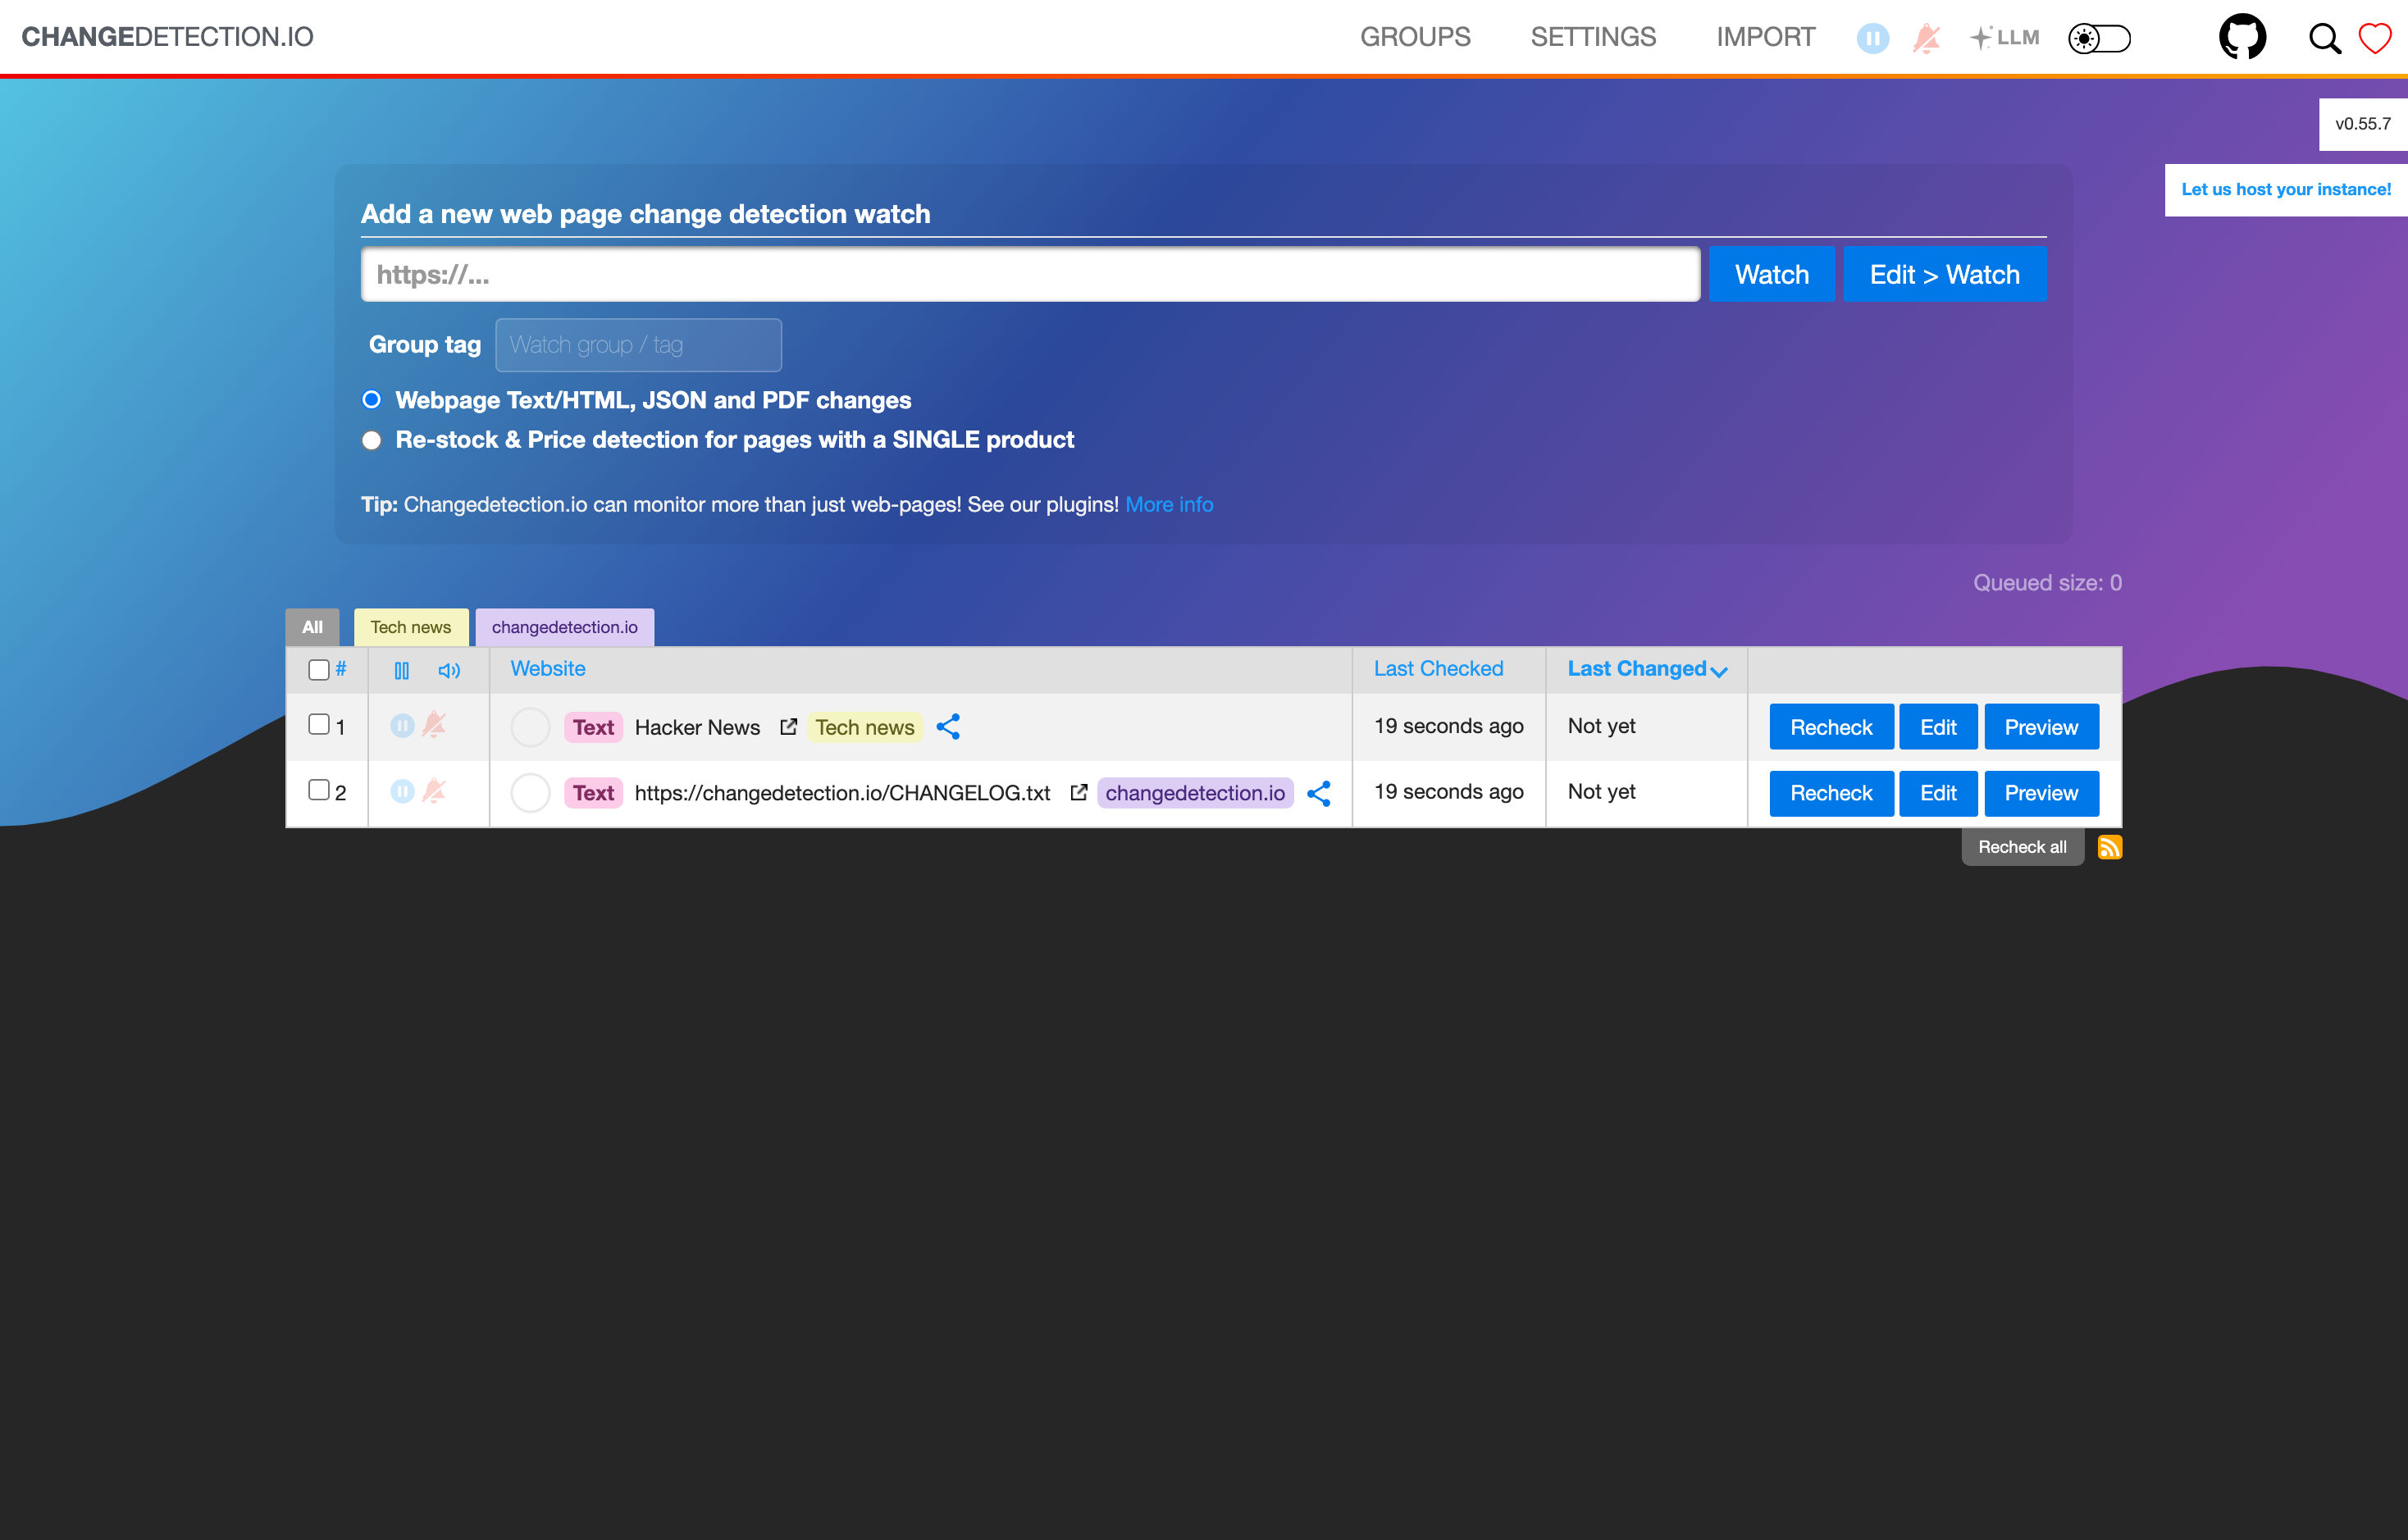Image resolution: width=2408 pixels, height=1540 pixels.
Task: Edit the CHANGELOG.txt watch
Action: 1938,793
